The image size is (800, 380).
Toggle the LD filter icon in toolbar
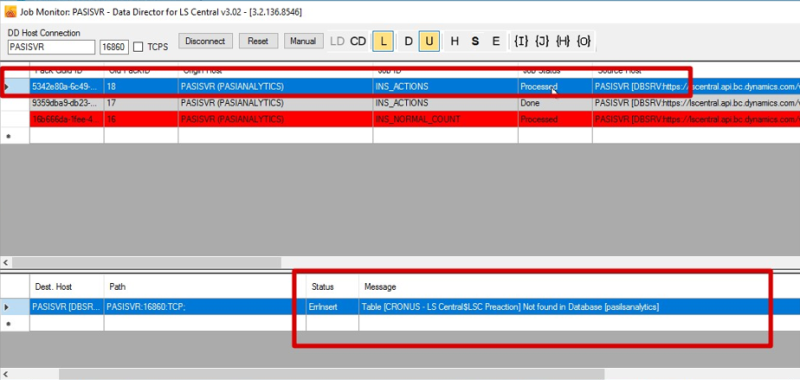[337, 41]
